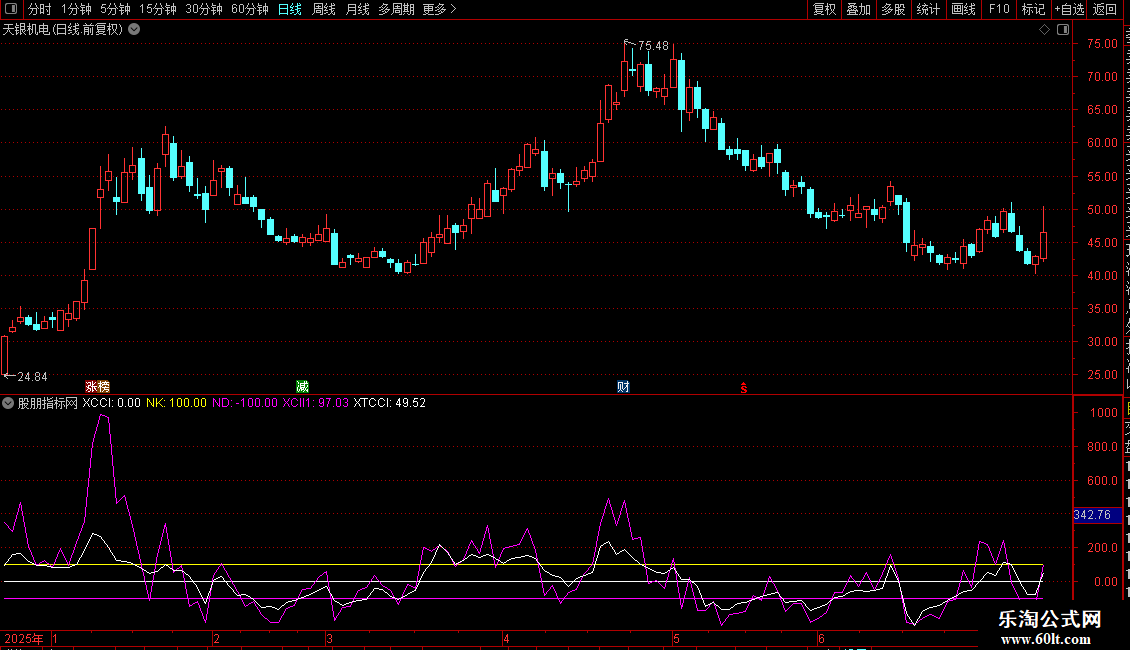Click the green 减 event marker
Image resolution: width=1130 pixels, height=650 pixels.
[302, 387]
